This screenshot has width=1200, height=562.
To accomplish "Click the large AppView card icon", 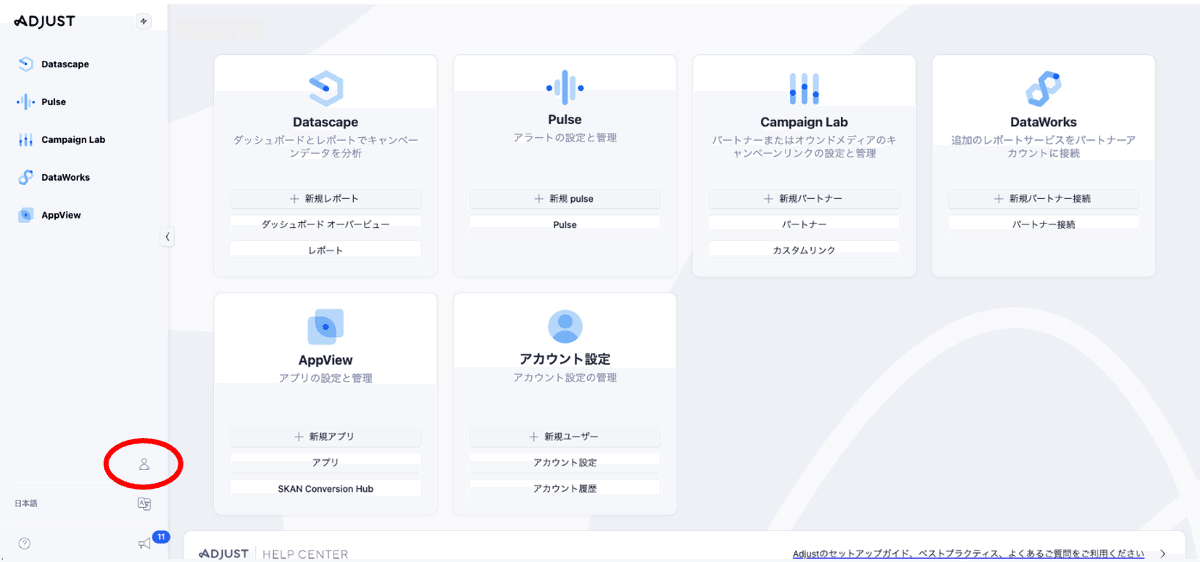I will [325, 327].
